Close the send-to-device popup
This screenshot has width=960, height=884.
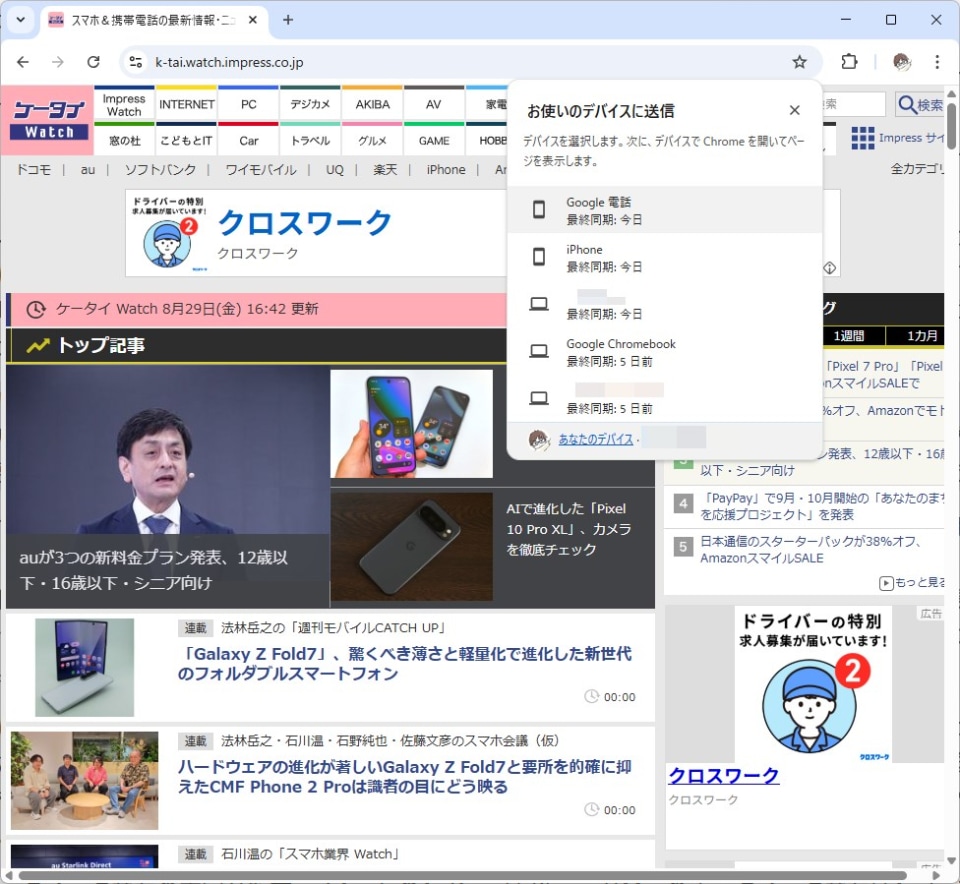(795, 110)
